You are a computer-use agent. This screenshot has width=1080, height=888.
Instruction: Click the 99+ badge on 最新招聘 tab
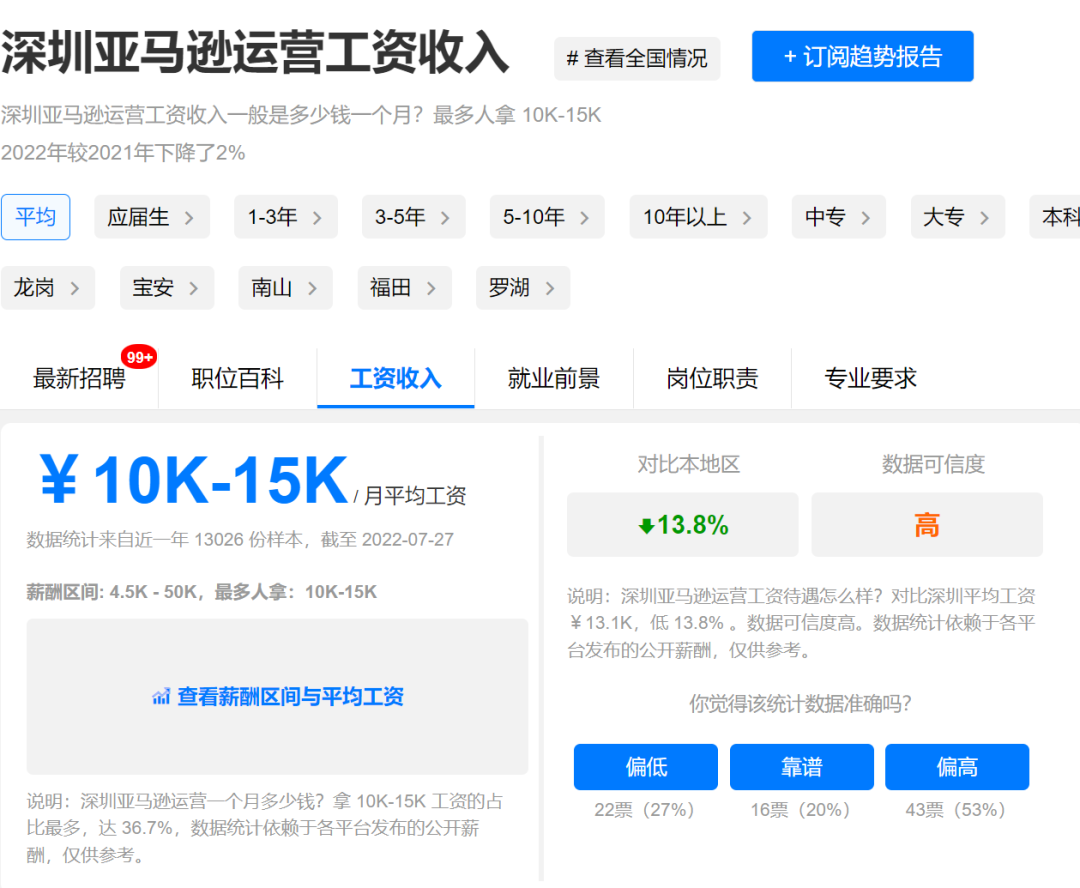[139, 355]
